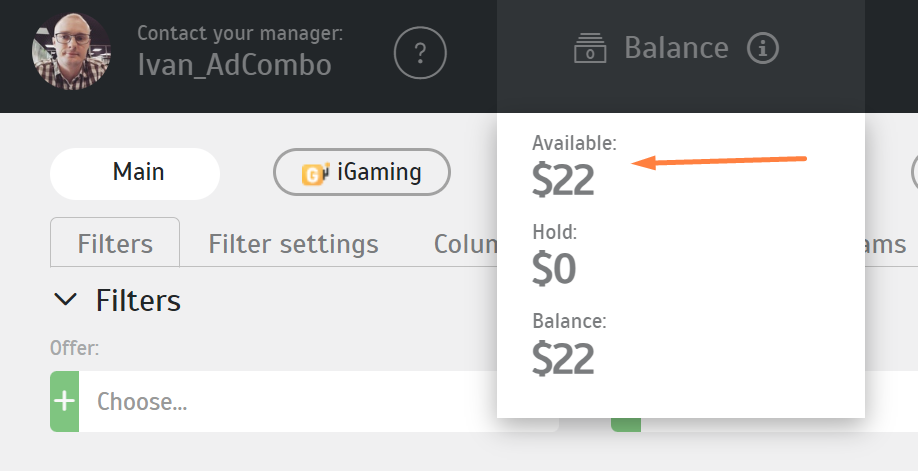Click the orange G icon on iGaming
Screen dimensions: 918x471
point(315,173)
